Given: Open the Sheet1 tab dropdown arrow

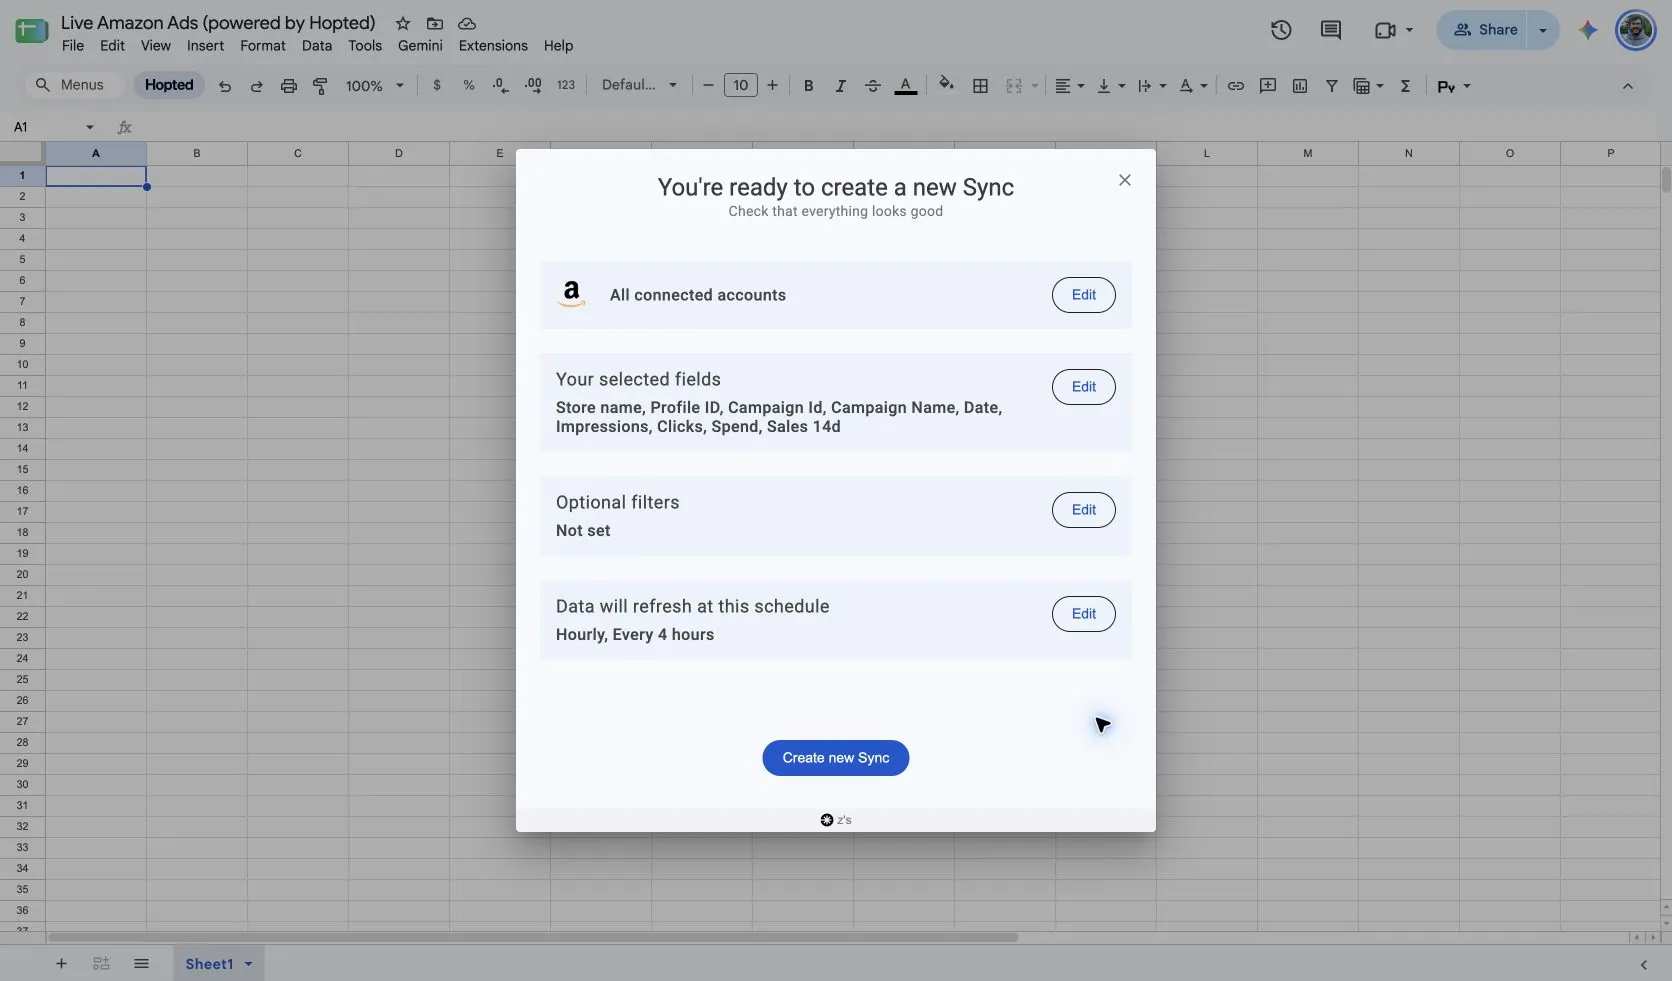Looking at the screenshot, I should point(248,964).
